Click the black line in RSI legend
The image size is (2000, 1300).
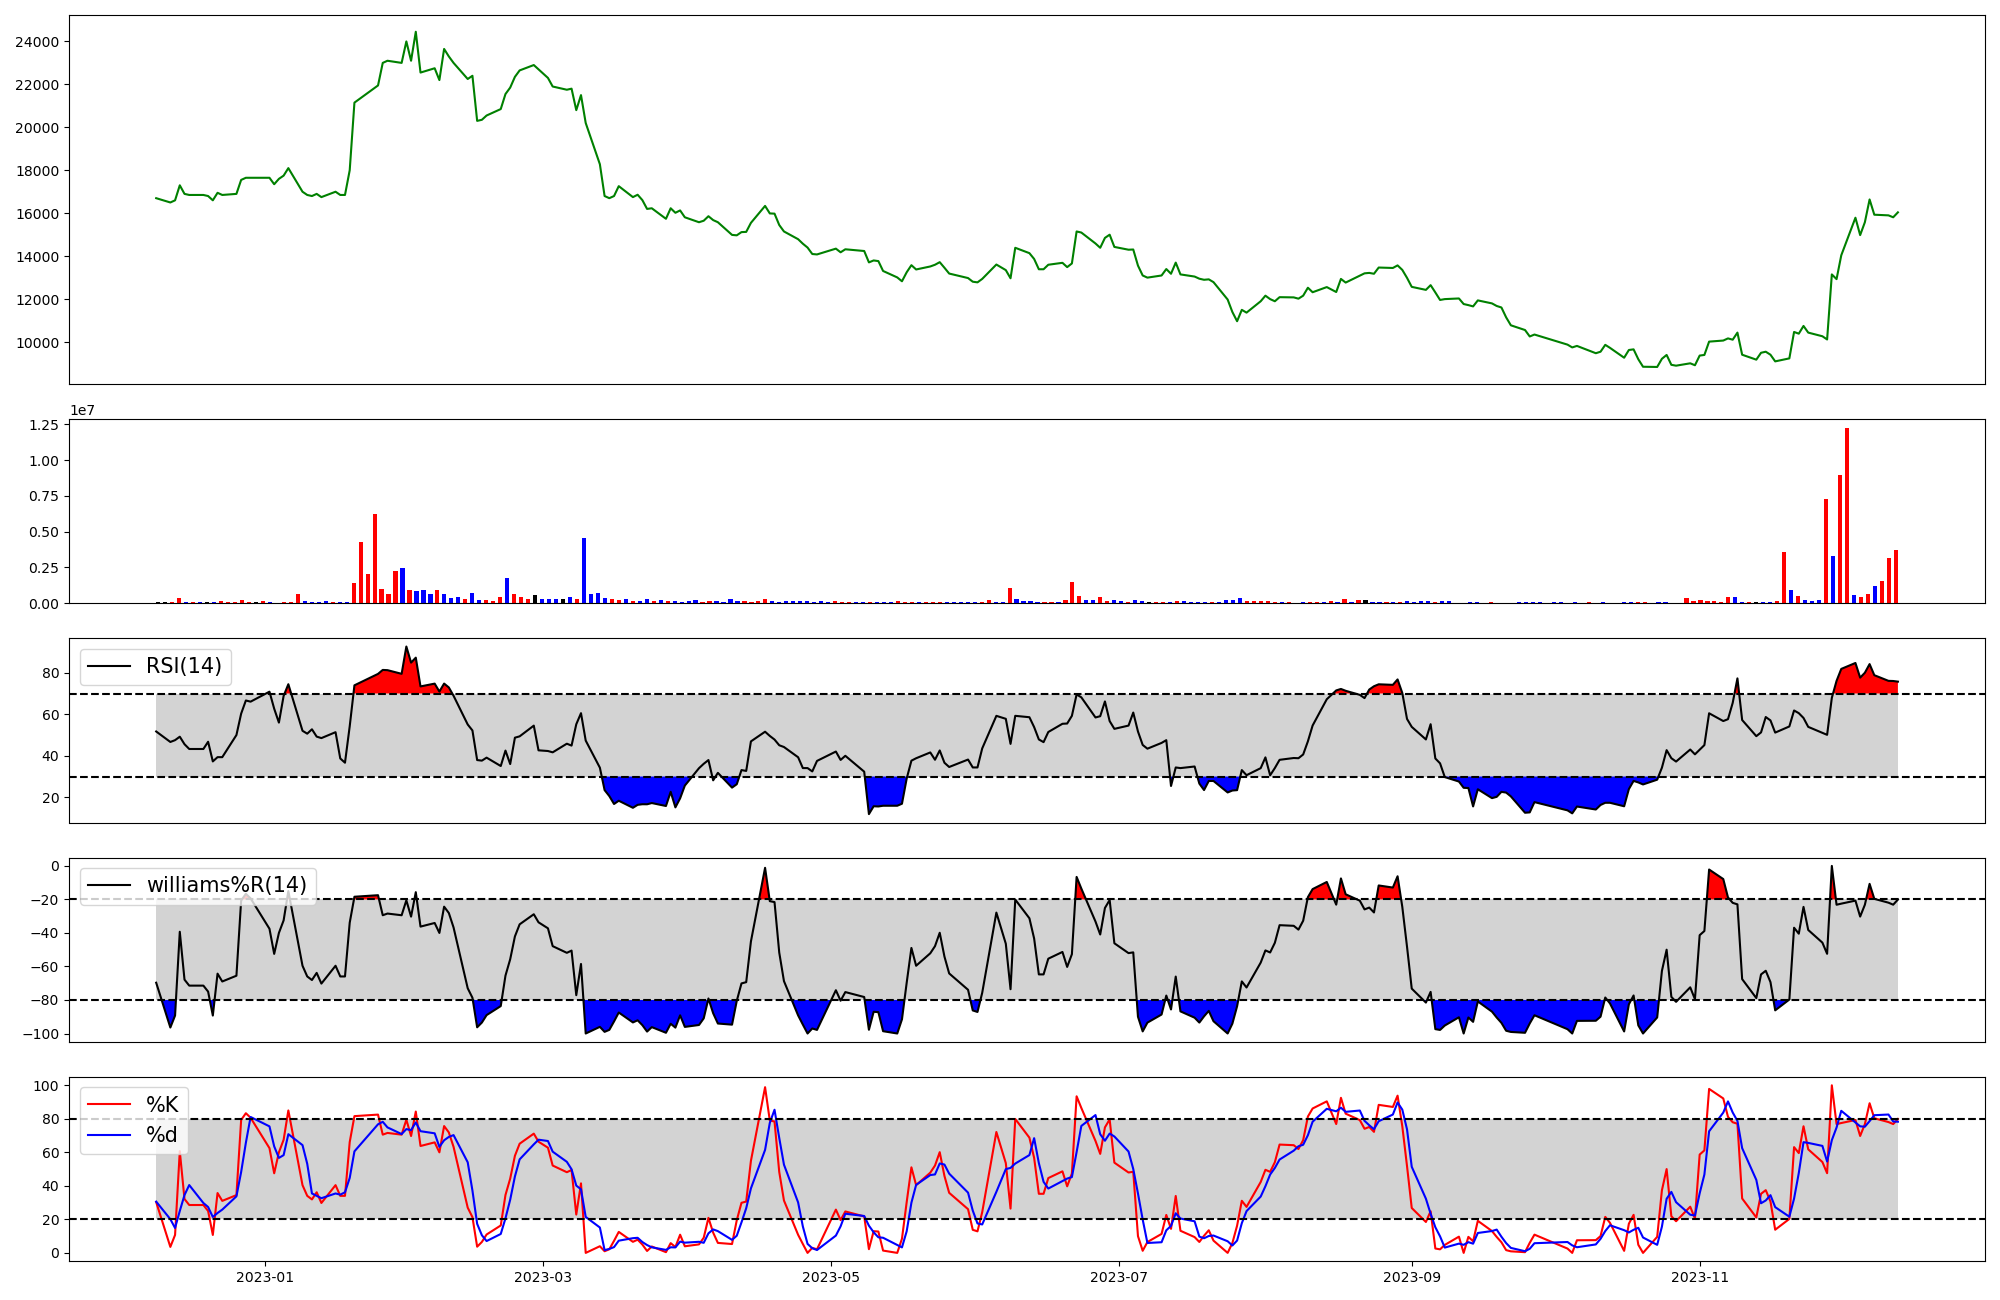[109, 666]
